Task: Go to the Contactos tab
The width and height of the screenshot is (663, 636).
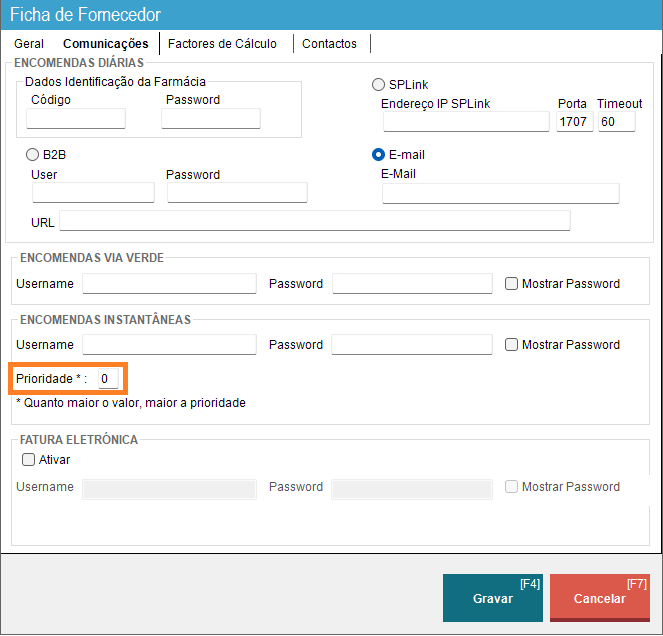Action: click(329, 44)
